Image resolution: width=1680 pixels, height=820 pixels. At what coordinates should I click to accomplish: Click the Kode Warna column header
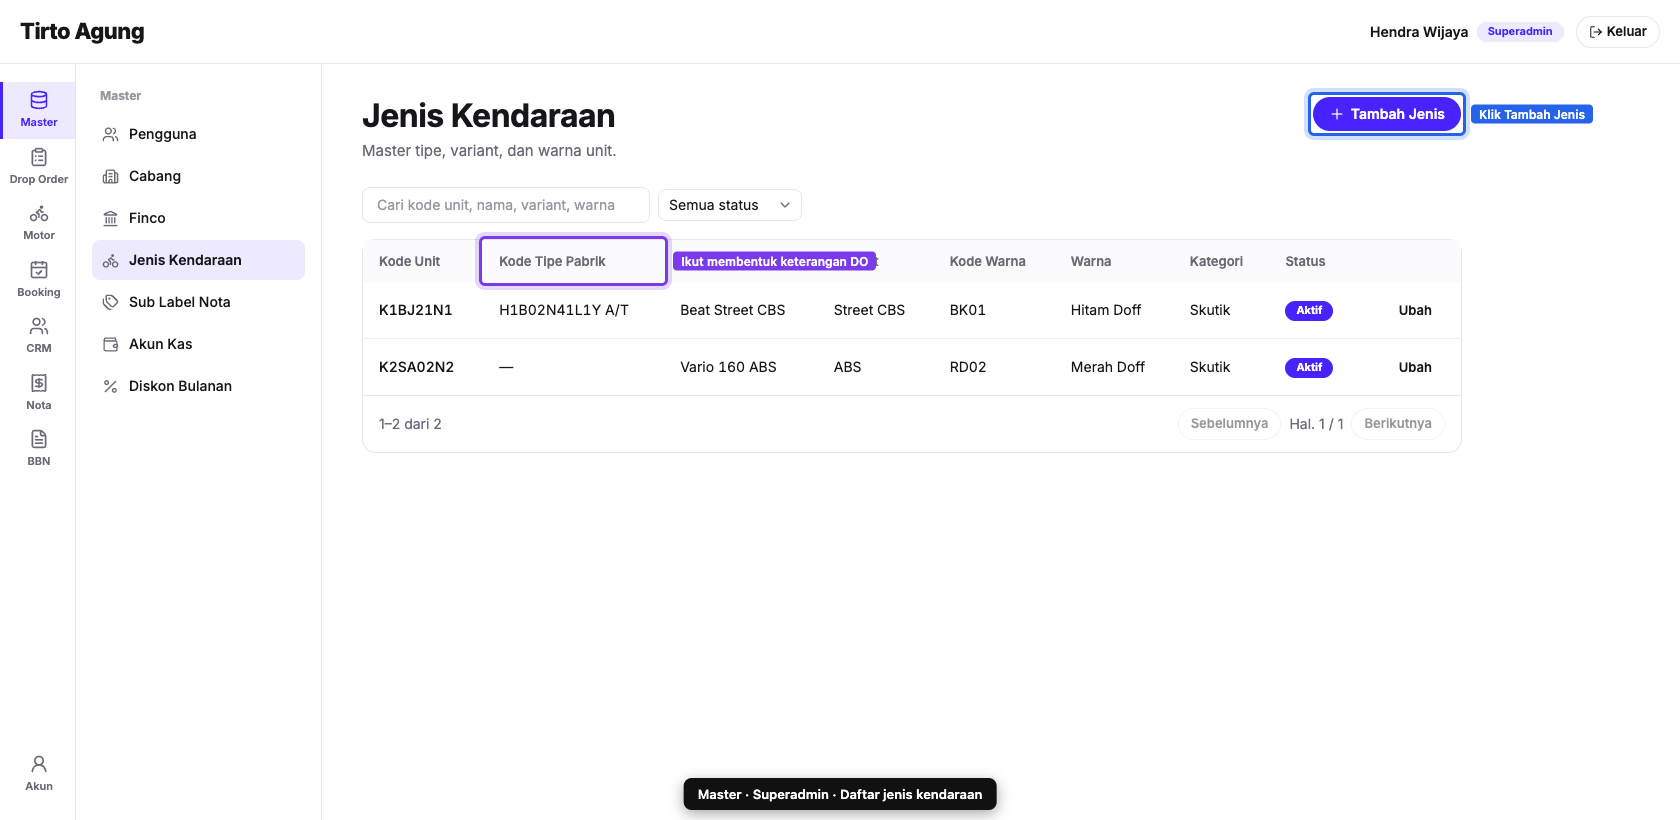(987, 261)
